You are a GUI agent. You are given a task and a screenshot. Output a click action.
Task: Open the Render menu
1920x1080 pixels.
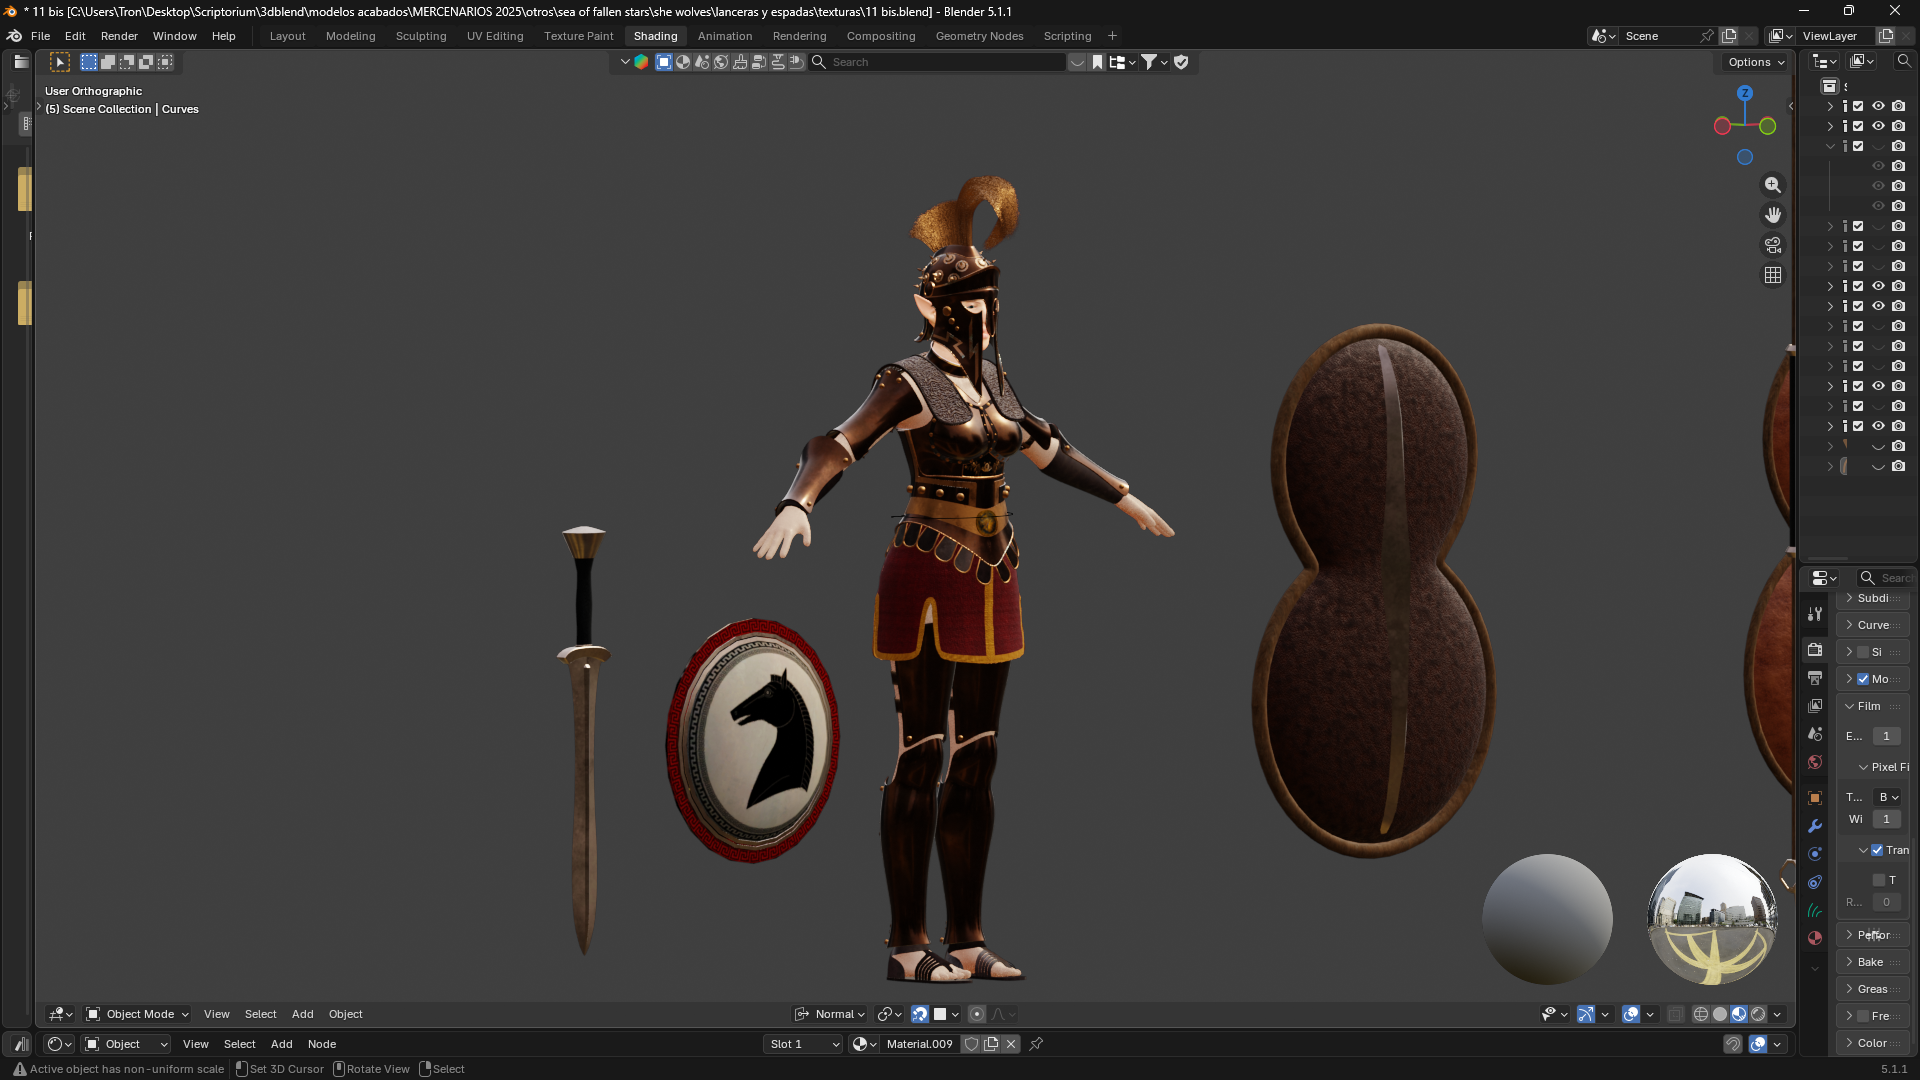(x=119, y=36)
